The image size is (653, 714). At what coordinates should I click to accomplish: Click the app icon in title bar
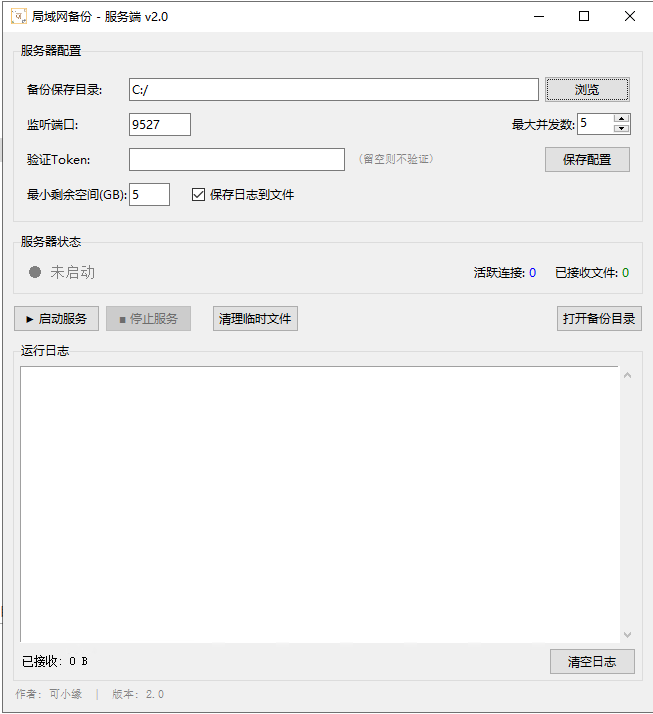coord(19,16)
